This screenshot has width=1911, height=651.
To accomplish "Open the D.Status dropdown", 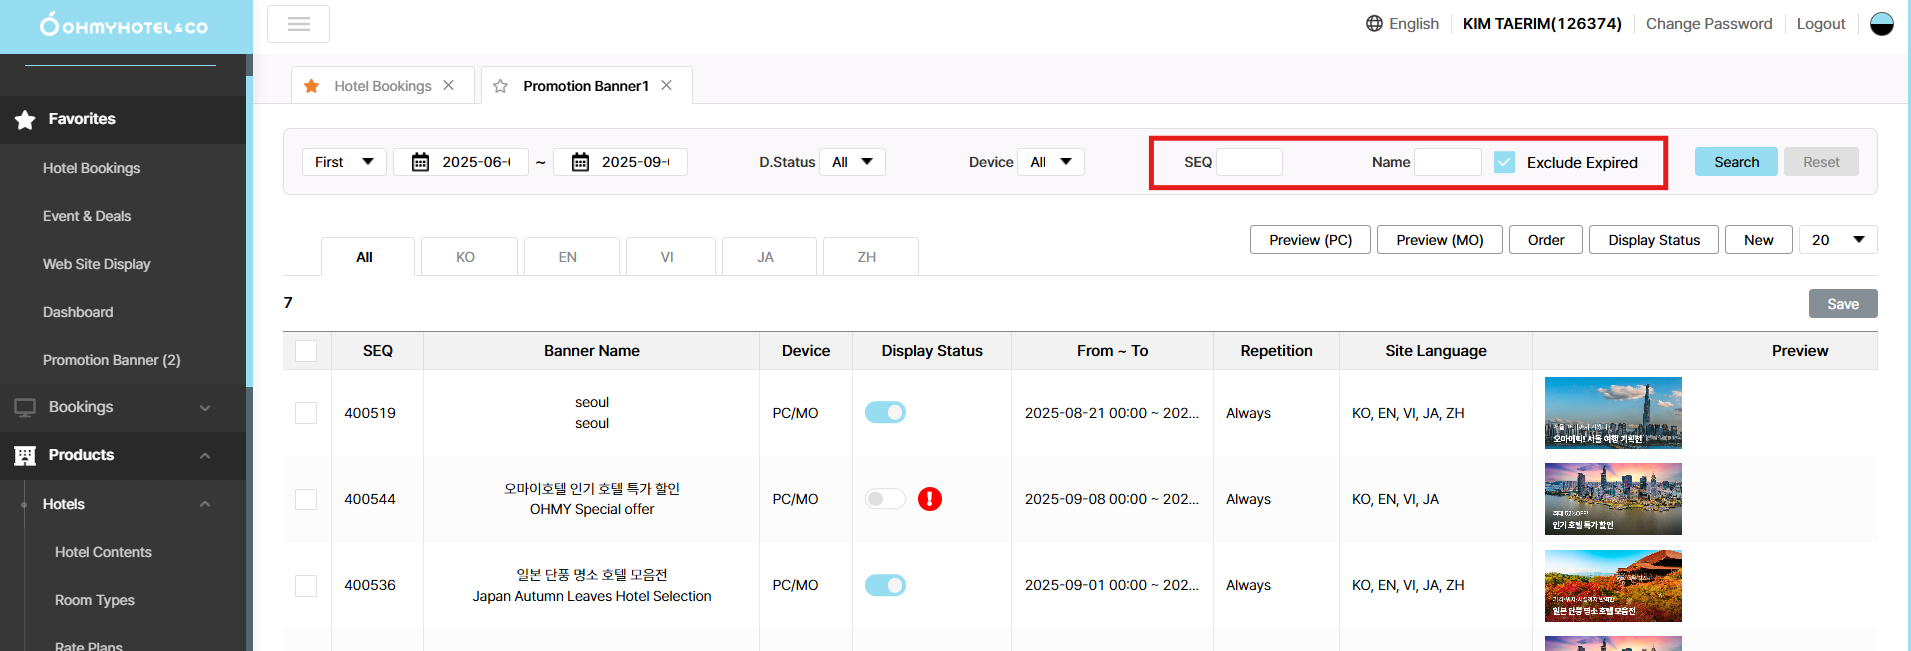I will click(852, 162).
